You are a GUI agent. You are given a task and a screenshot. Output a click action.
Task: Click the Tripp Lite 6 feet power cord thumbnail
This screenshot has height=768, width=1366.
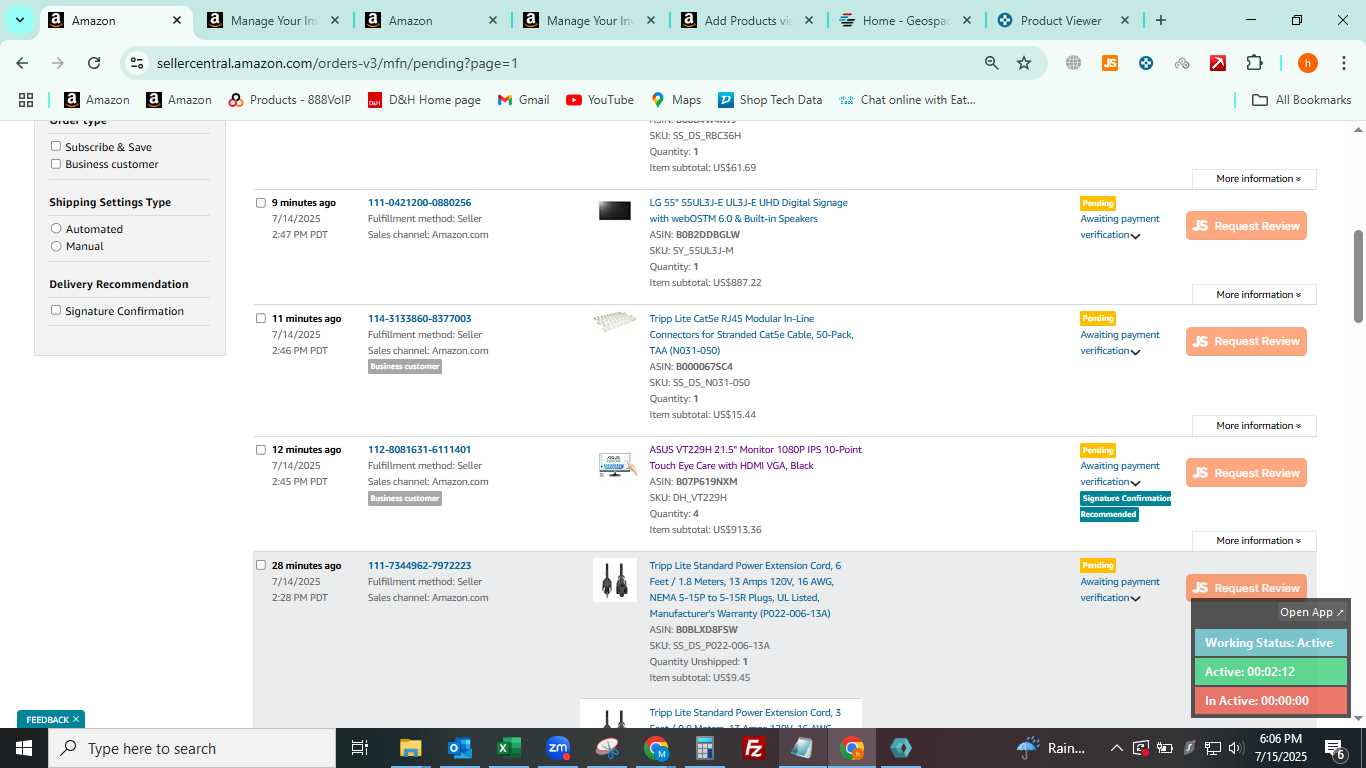(x=614, y=580)
